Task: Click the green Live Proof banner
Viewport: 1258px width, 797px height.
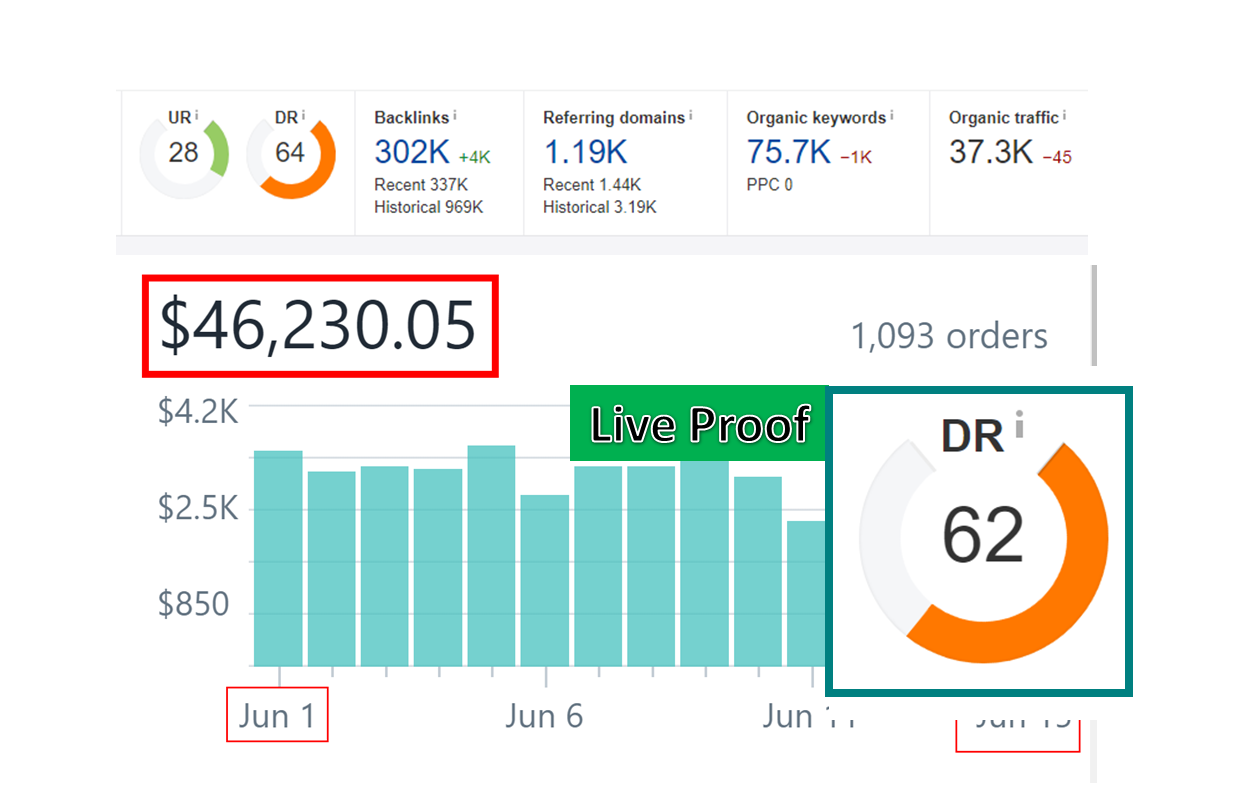Action: click(699, 424)
